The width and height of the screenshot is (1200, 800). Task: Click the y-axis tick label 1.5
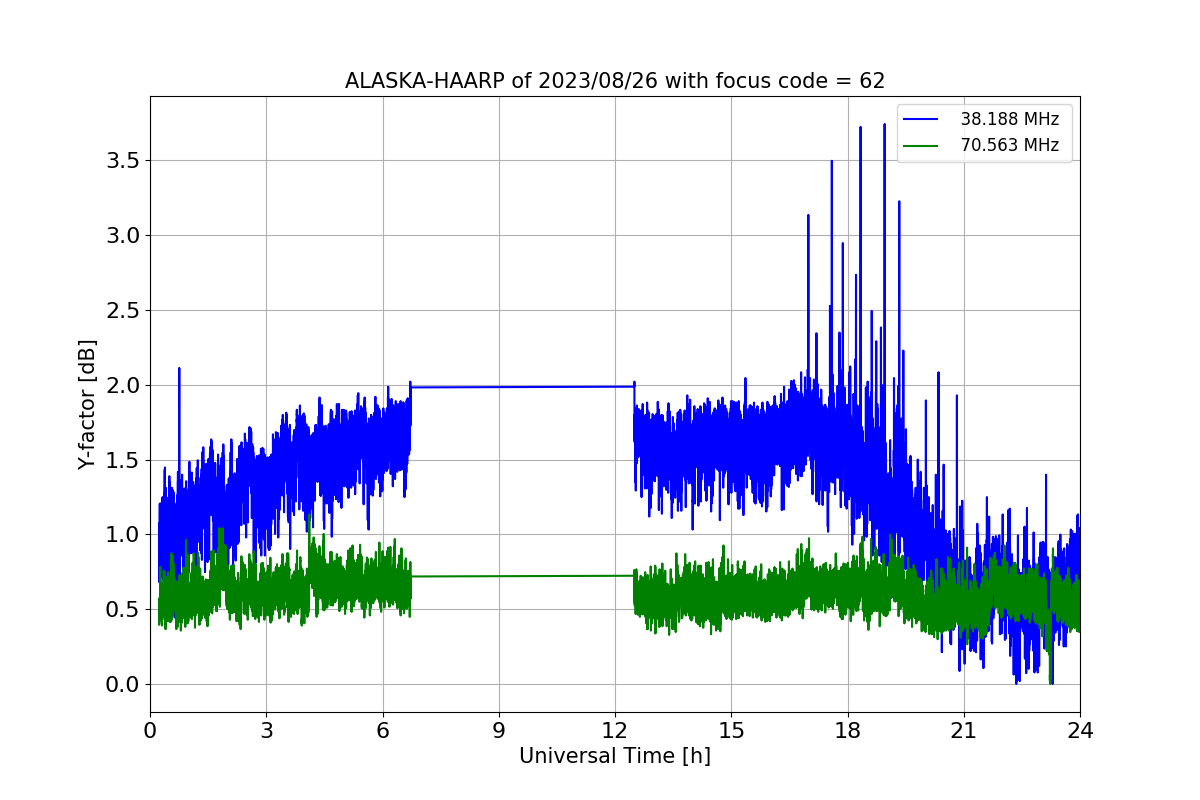coord(123,460)
